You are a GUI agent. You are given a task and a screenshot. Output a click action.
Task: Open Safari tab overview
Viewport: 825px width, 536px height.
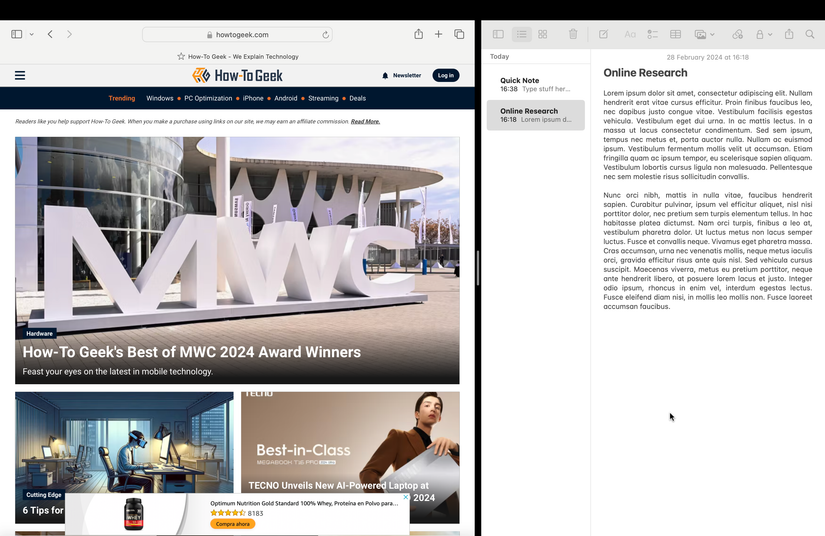click(x=459, y=34)
